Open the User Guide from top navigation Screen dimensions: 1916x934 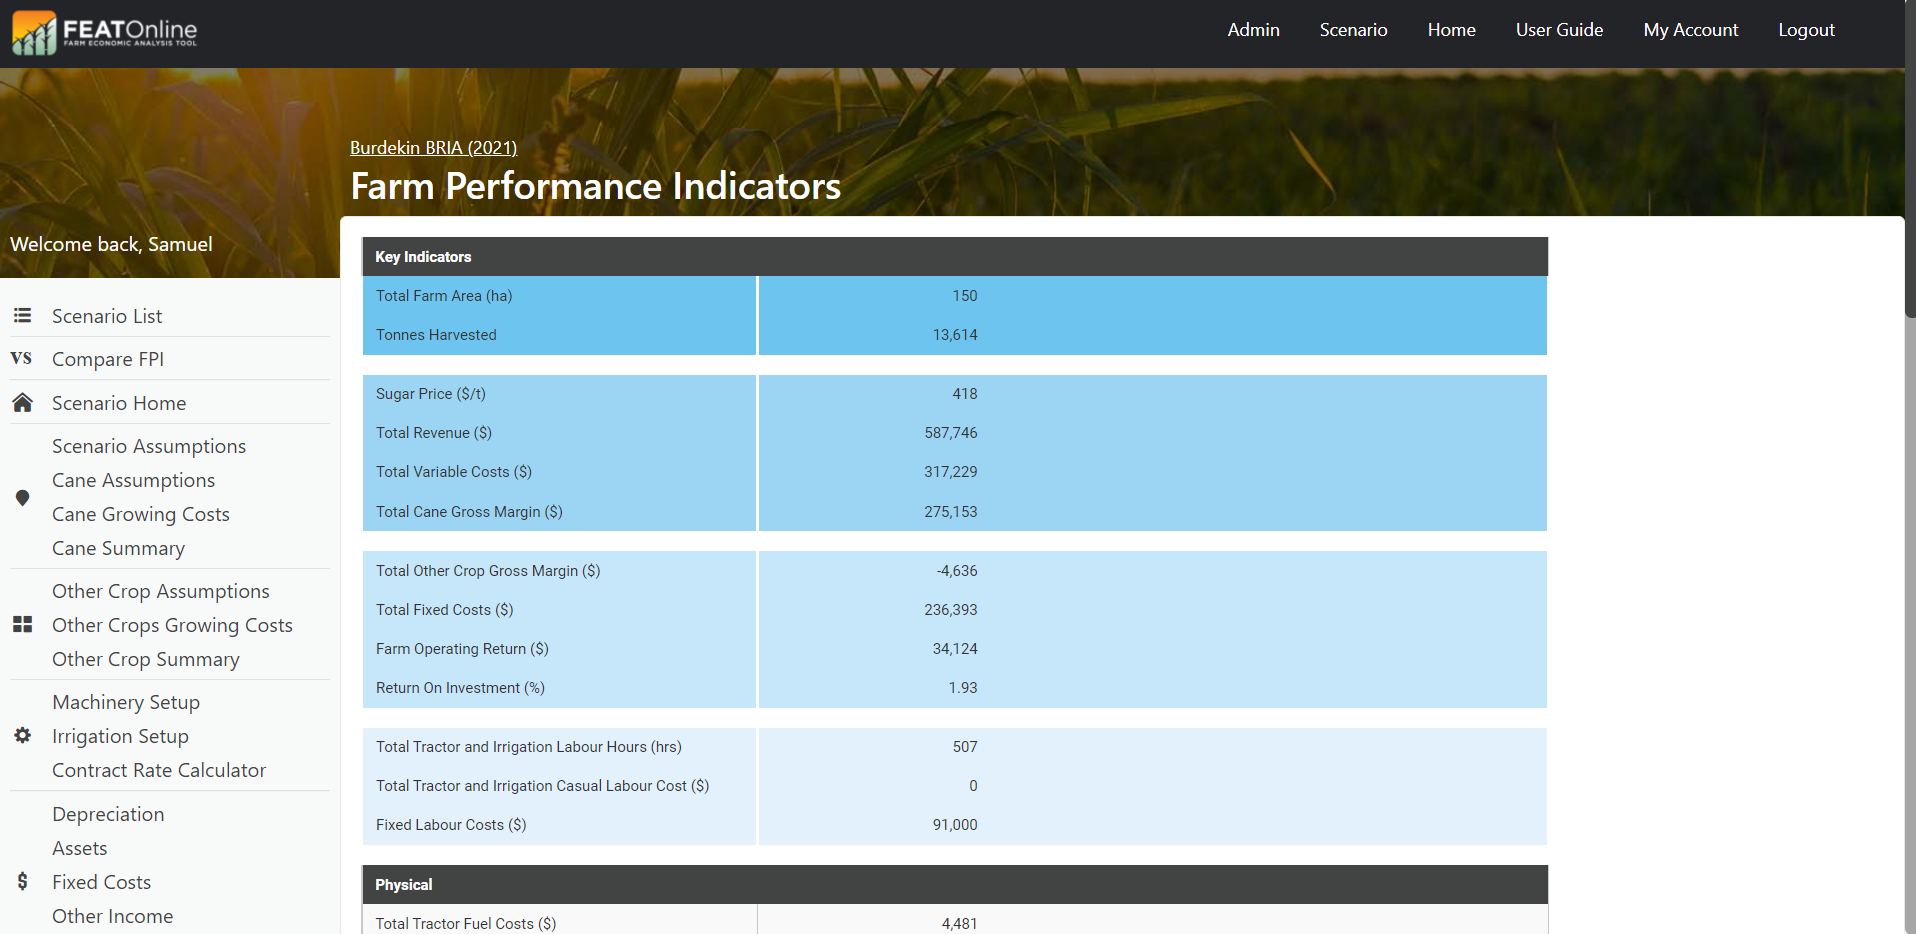tap(1559, 30)
